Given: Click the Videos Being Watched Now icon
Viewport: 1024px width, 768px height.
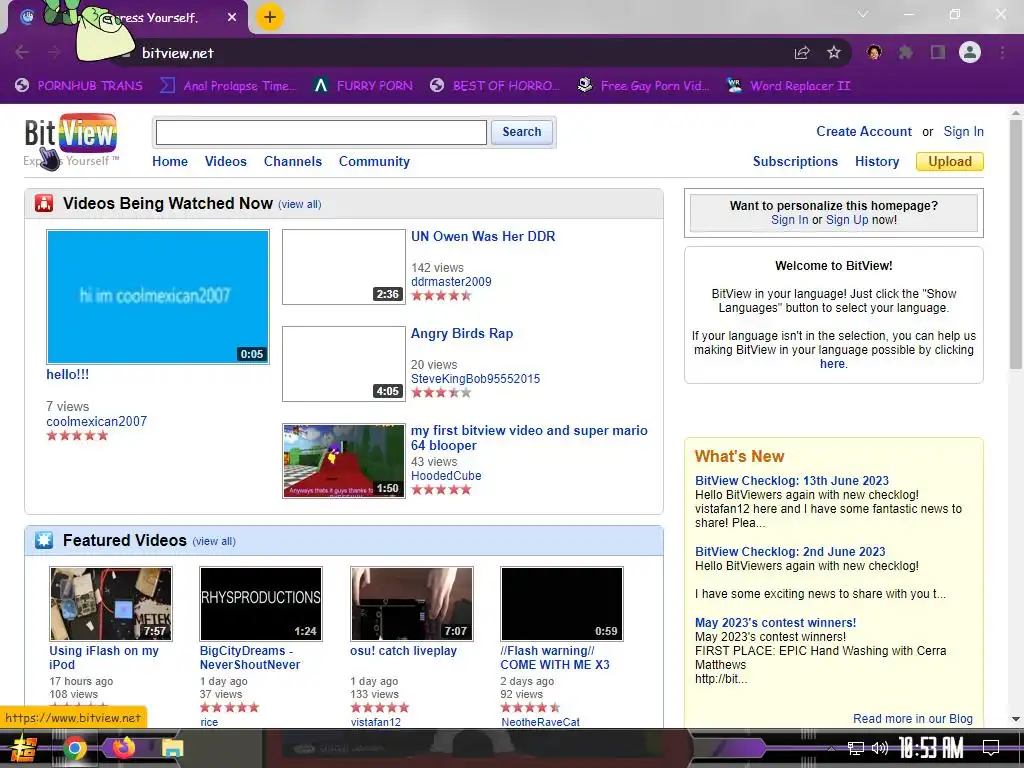Looking at the screenshot, I should pyautogui.click(x=44, y=203).
